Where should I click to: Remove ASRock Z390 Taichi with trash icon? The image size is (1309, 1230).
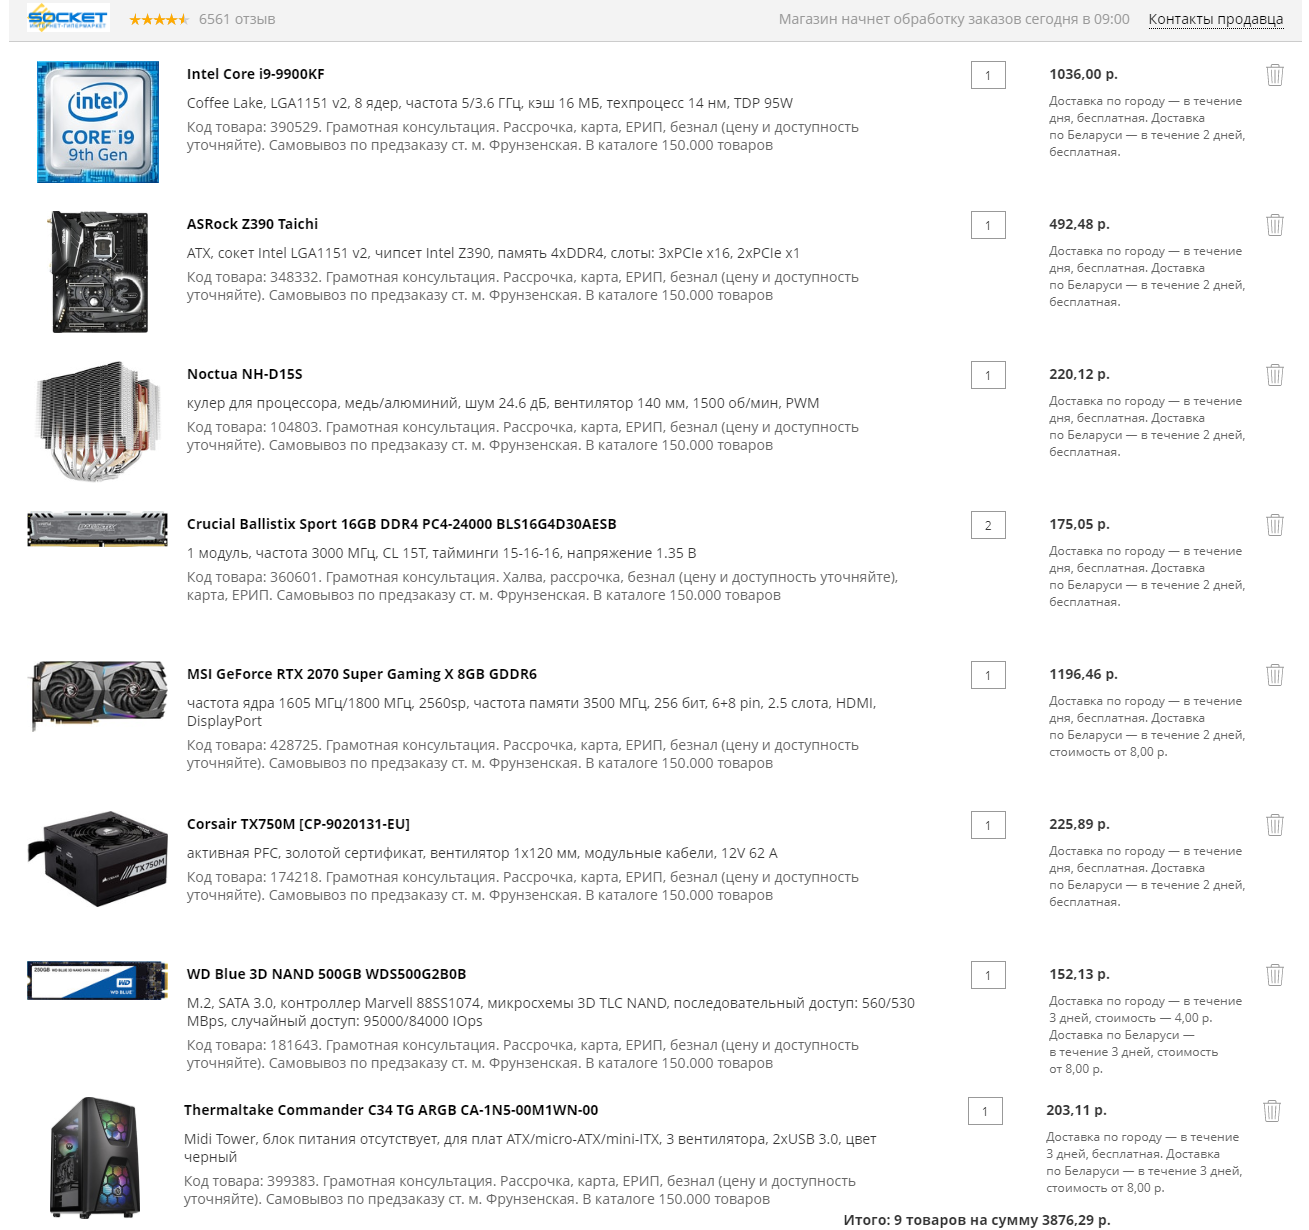[1275, 225]
